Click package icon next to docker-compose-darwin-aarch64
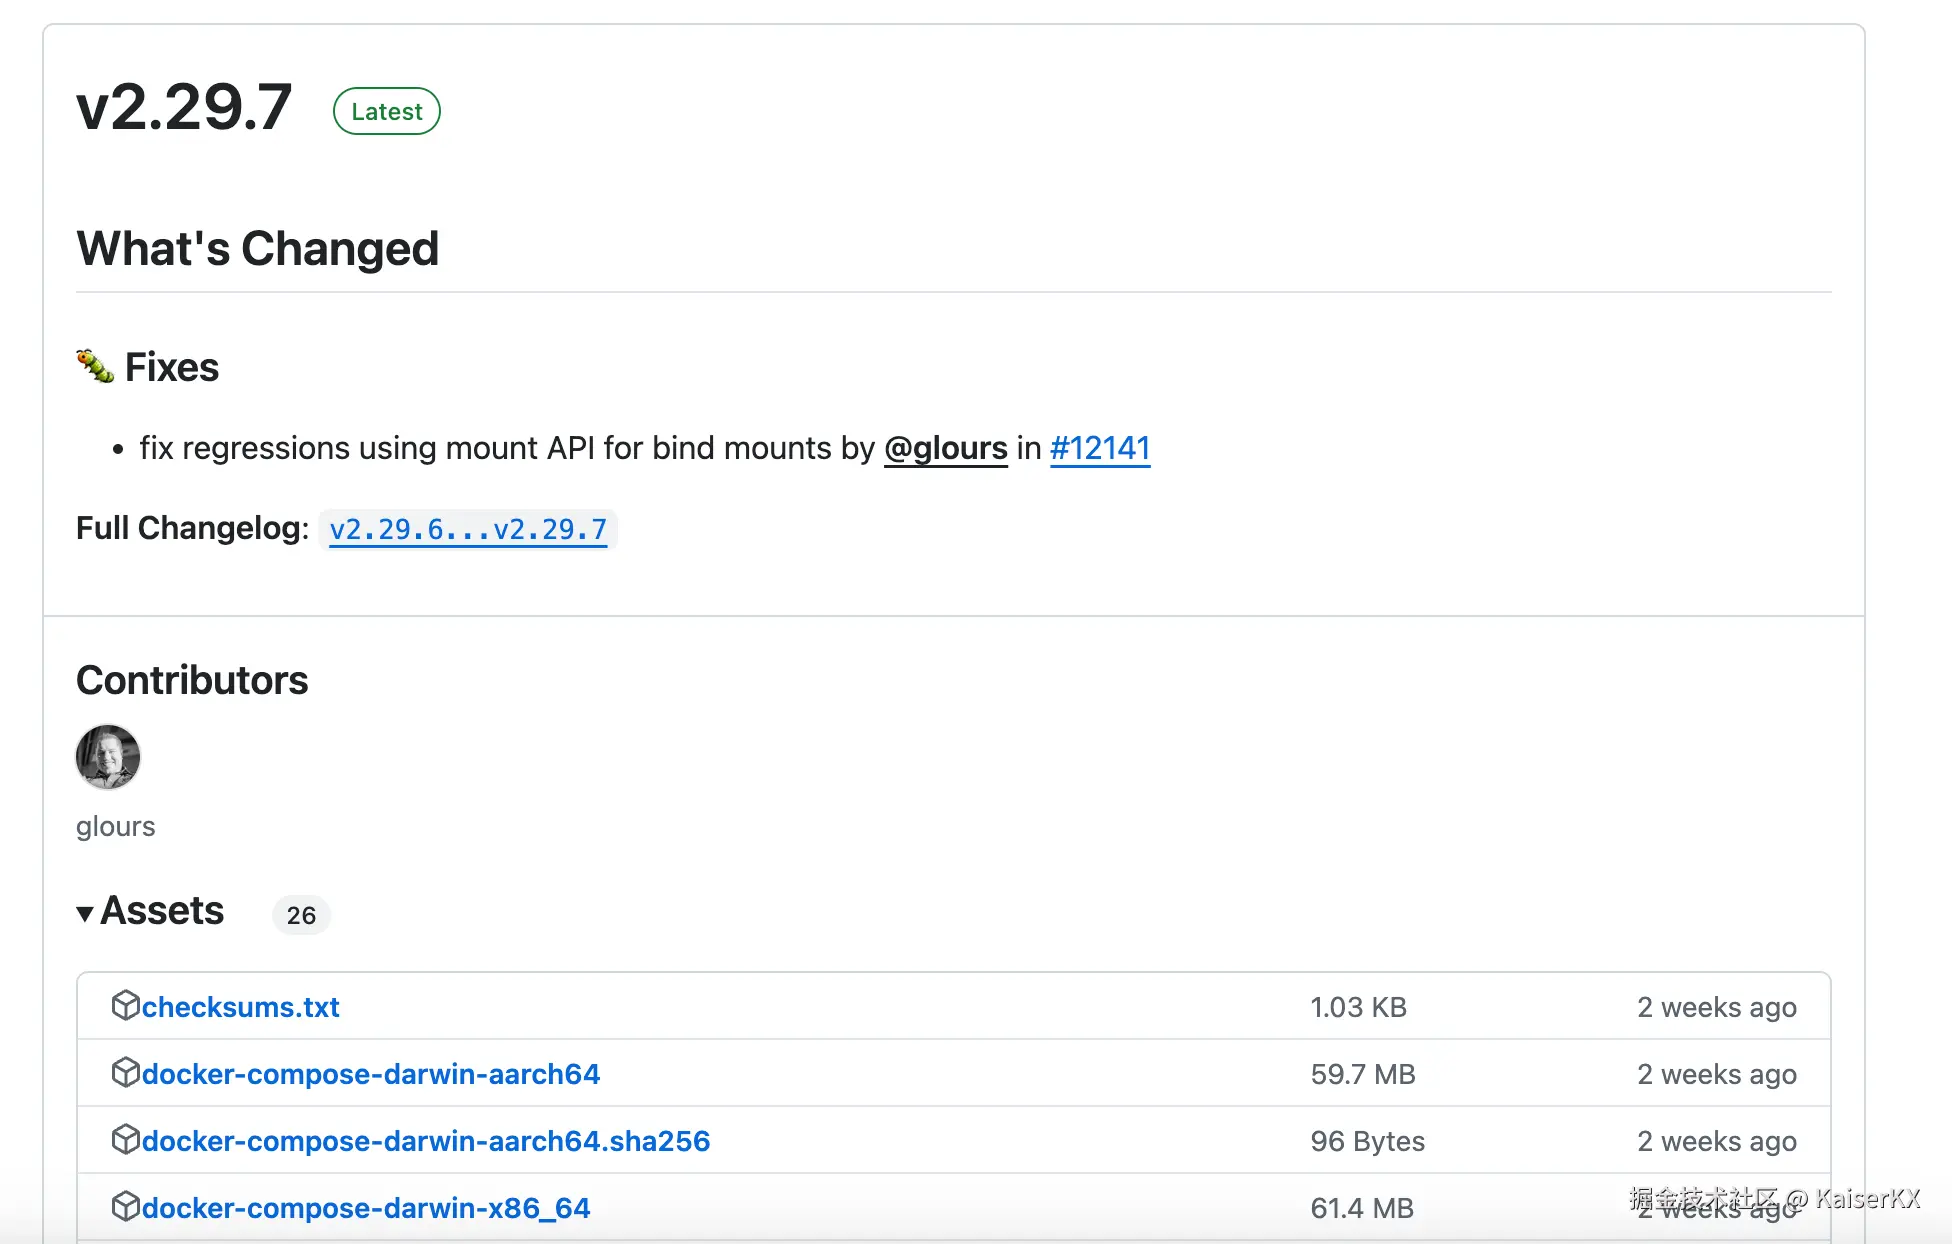The width and height of the screenshot is (1952, 1244). tap(125, 1072)
